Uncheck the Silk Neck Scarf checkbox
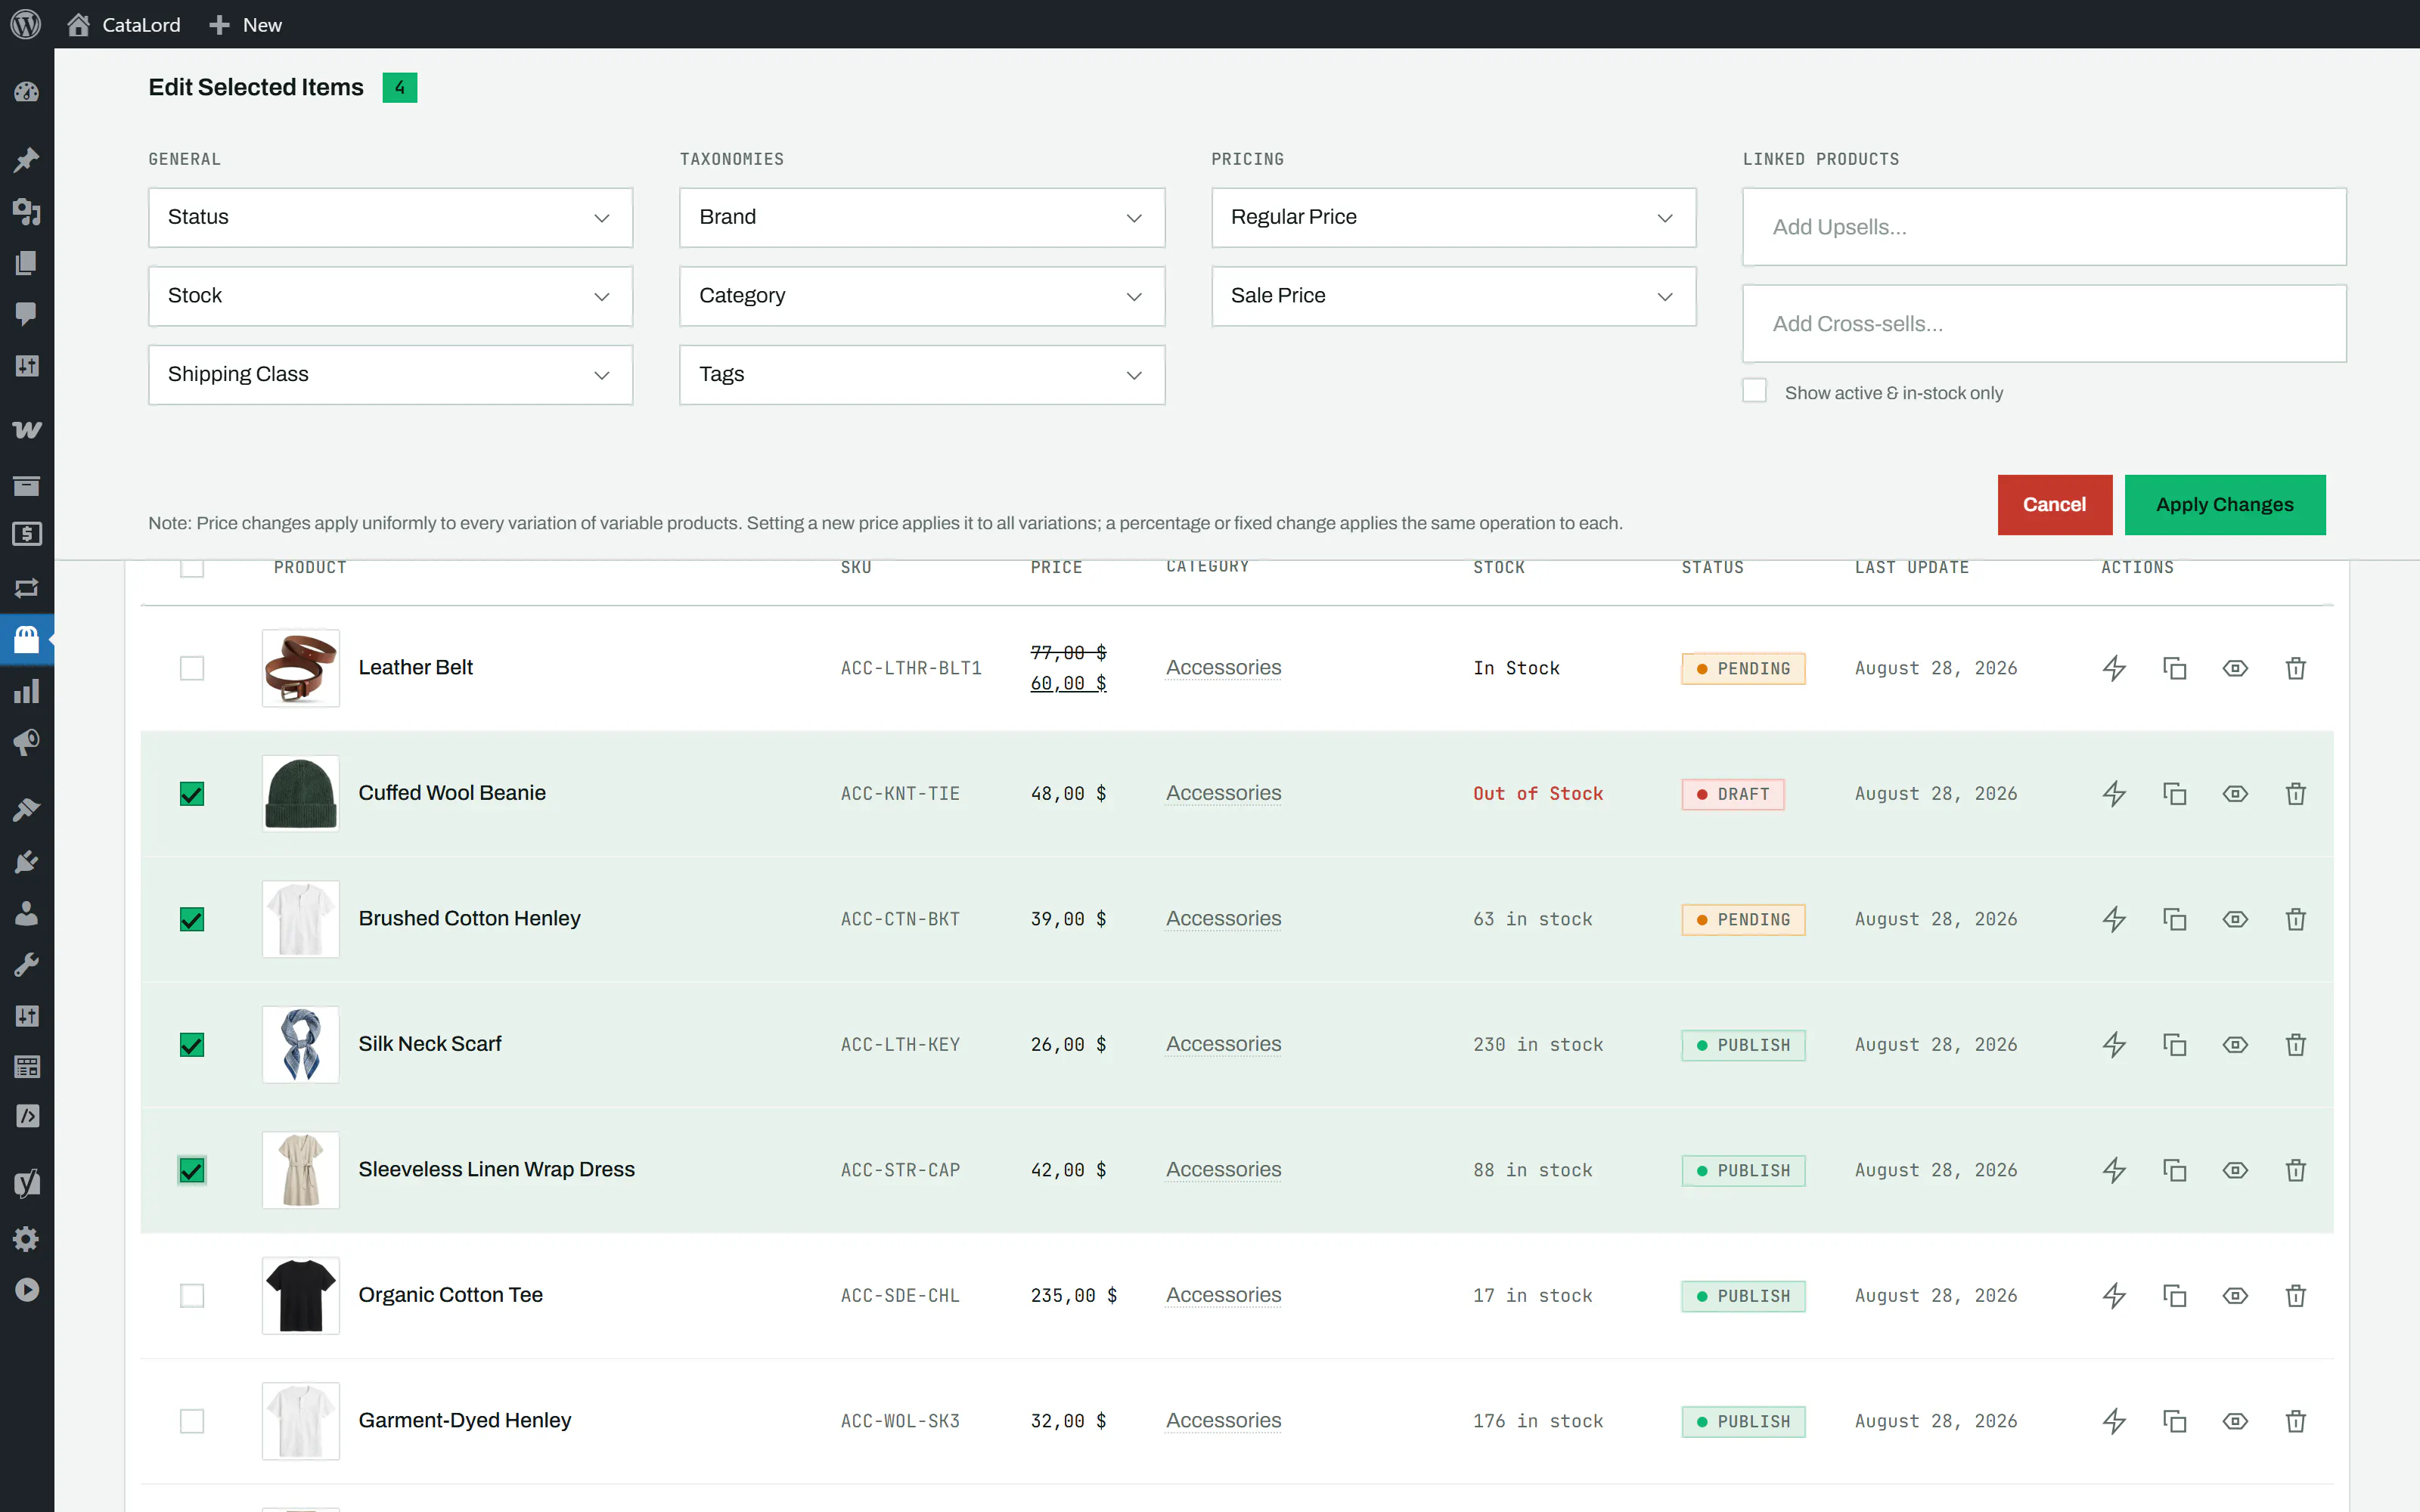 pyautogui.click(x=192, y=1045)
